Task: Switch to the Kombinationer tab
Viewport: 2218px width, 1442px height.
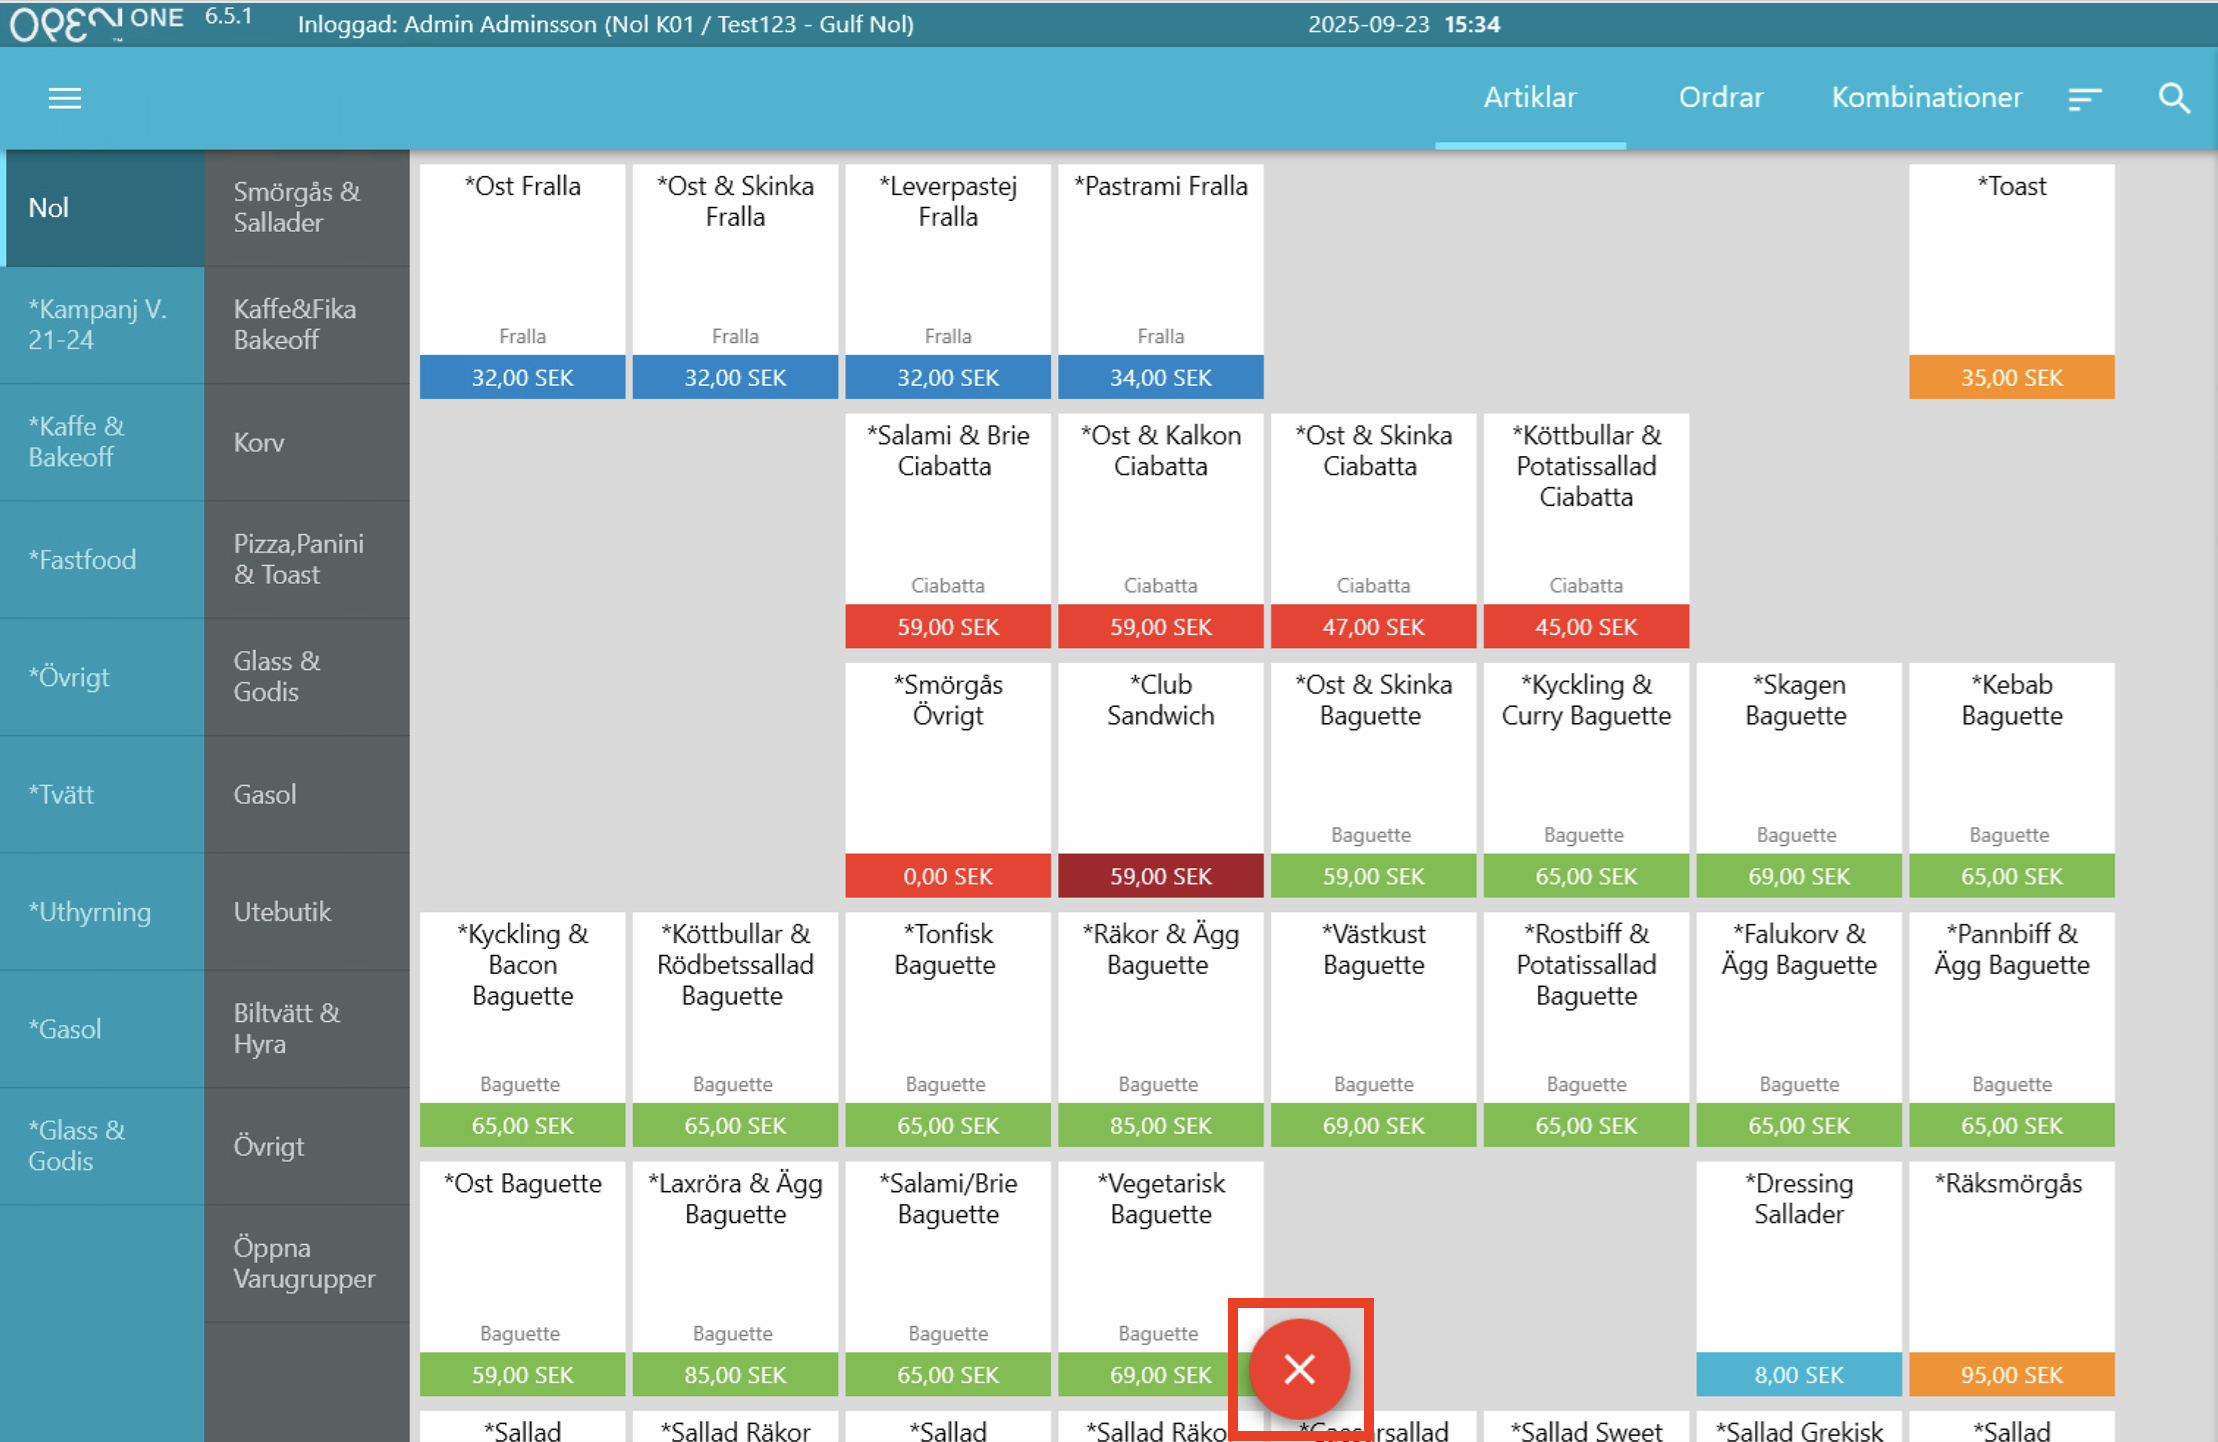Action: 1926,98
